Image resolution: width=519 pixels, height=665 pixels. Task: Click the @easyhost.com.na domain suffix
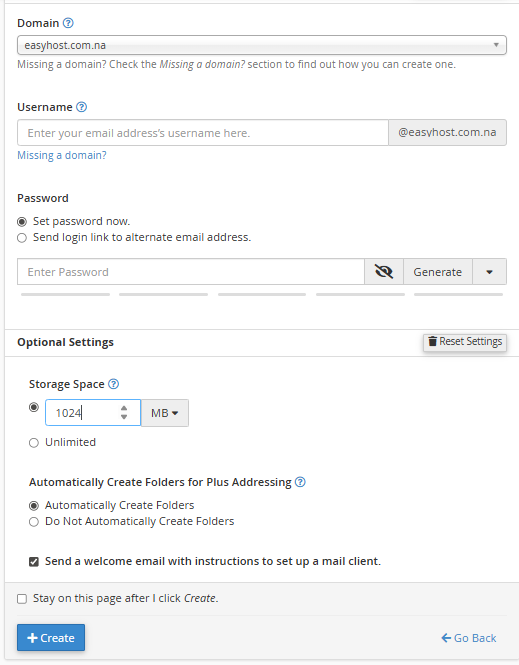(x=447, y=133)
